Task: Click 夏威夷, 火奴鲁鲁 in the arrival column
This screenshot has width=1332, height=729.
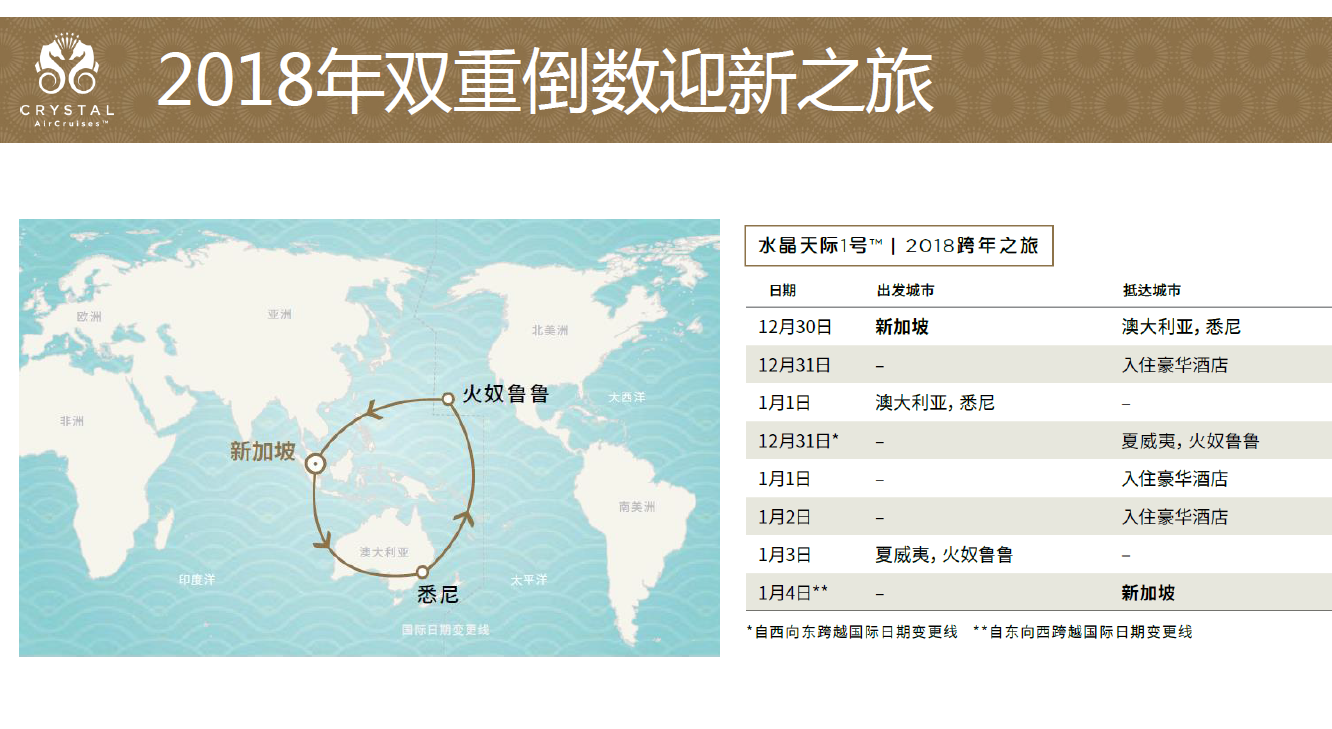Action: 1190,441
